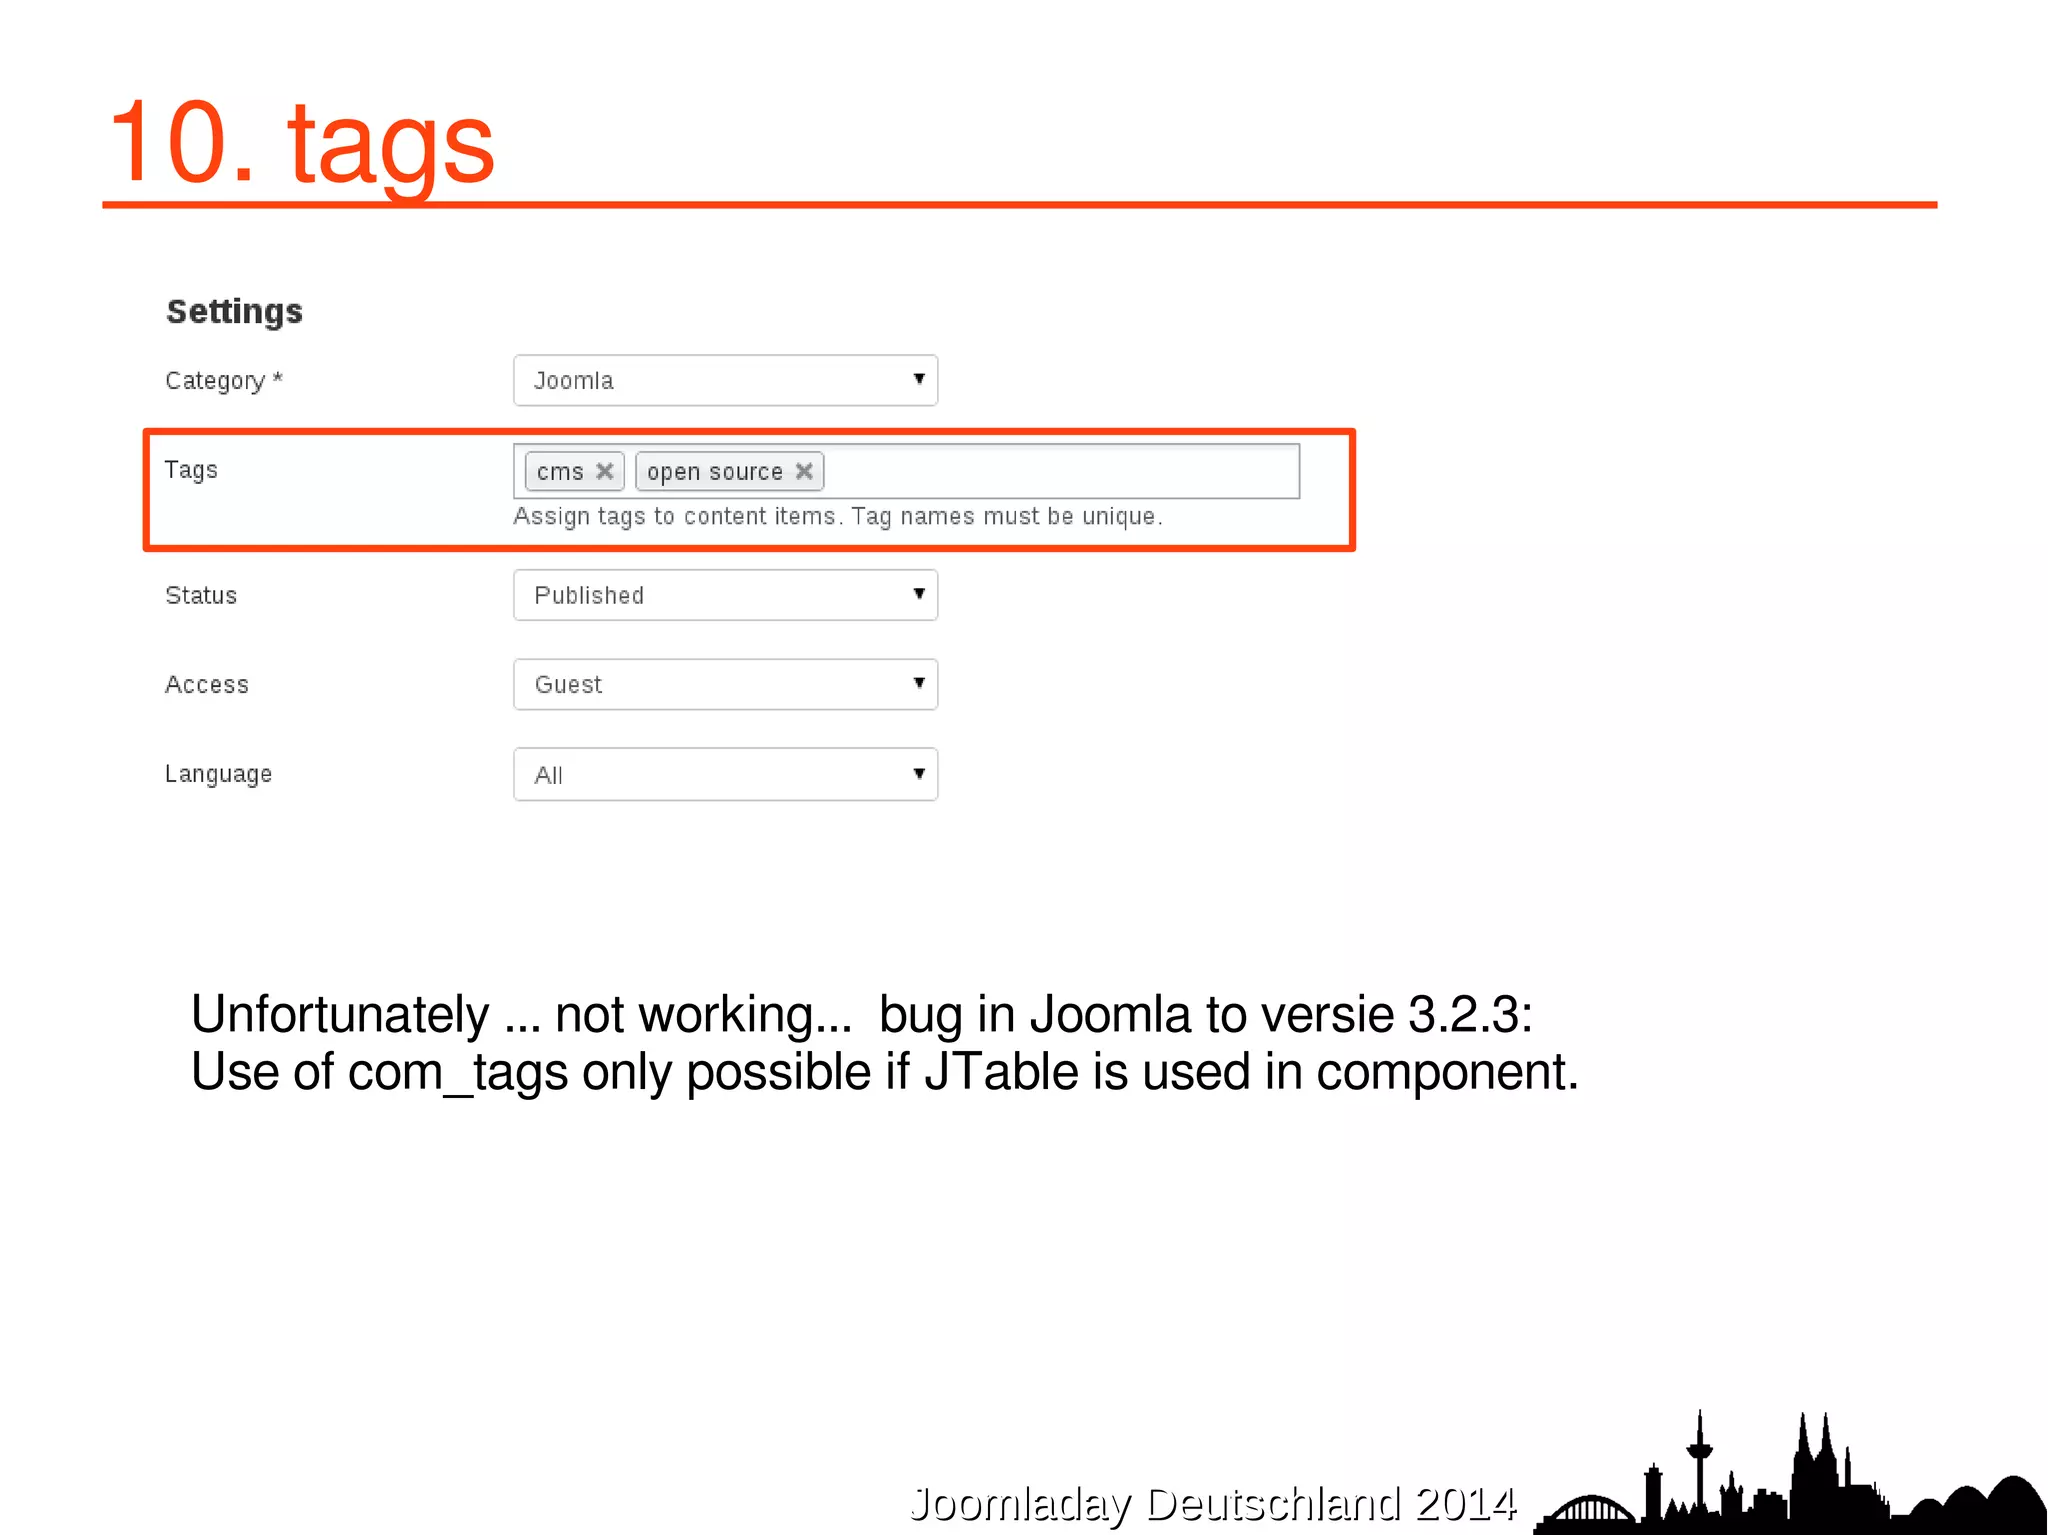Select the cms tag chip
2048x1535 pixels.
coord(574,471)
